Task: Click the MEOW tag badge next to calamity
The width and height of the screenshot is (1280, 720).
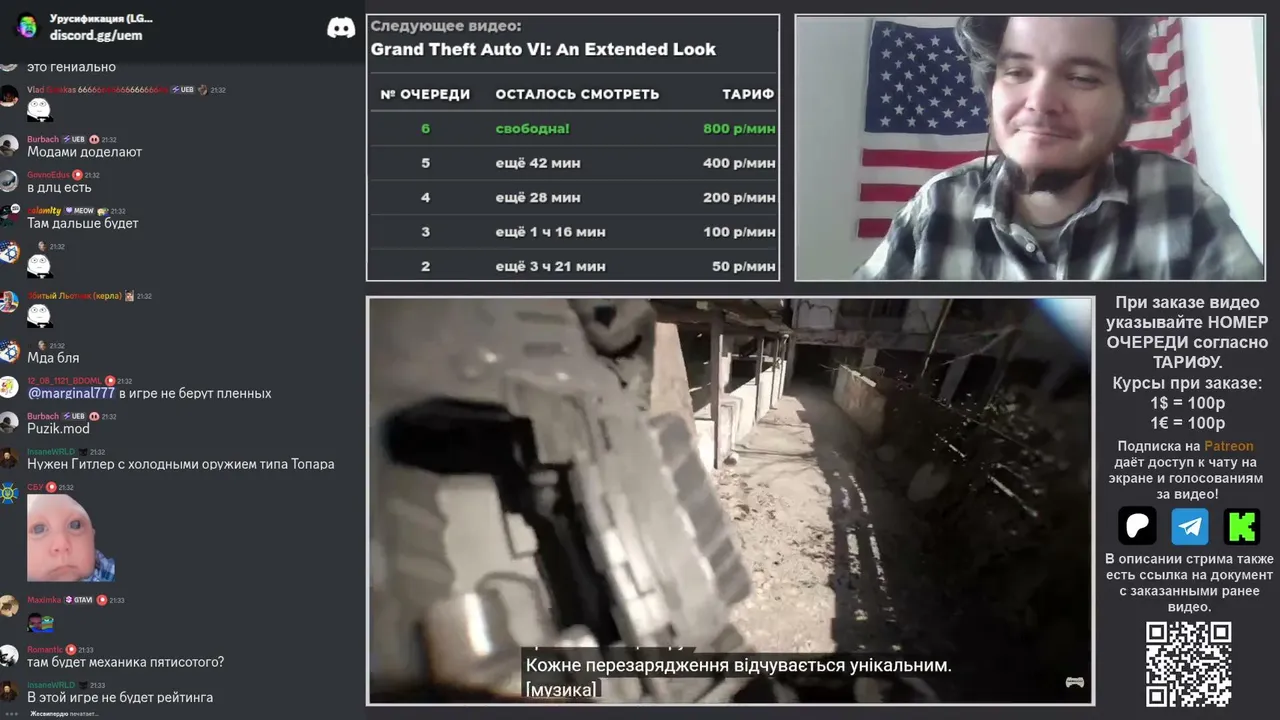Action: [x=79, y=211]
